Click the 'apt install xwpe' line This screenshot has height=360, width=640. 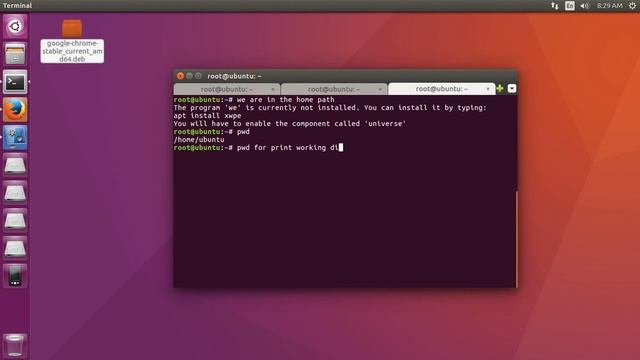coord(207,116)
